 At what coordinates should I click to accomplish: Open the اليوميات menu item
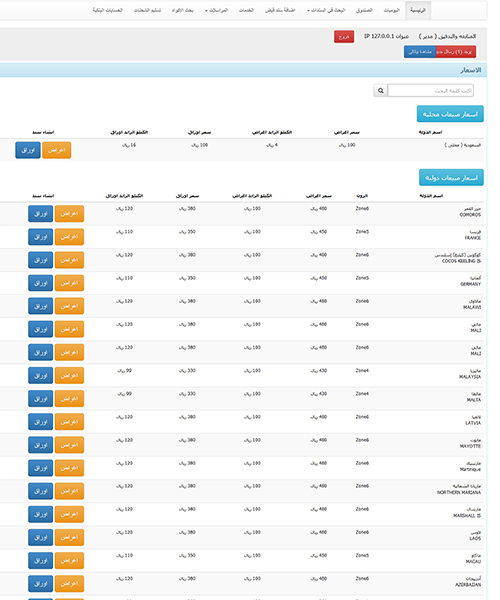click(391, 10)
